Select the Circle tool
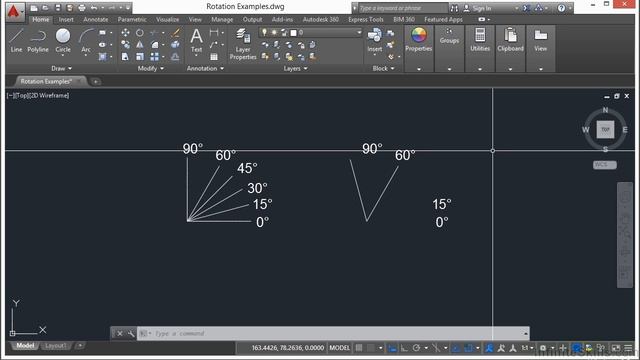640x360 pixels. 63,40
